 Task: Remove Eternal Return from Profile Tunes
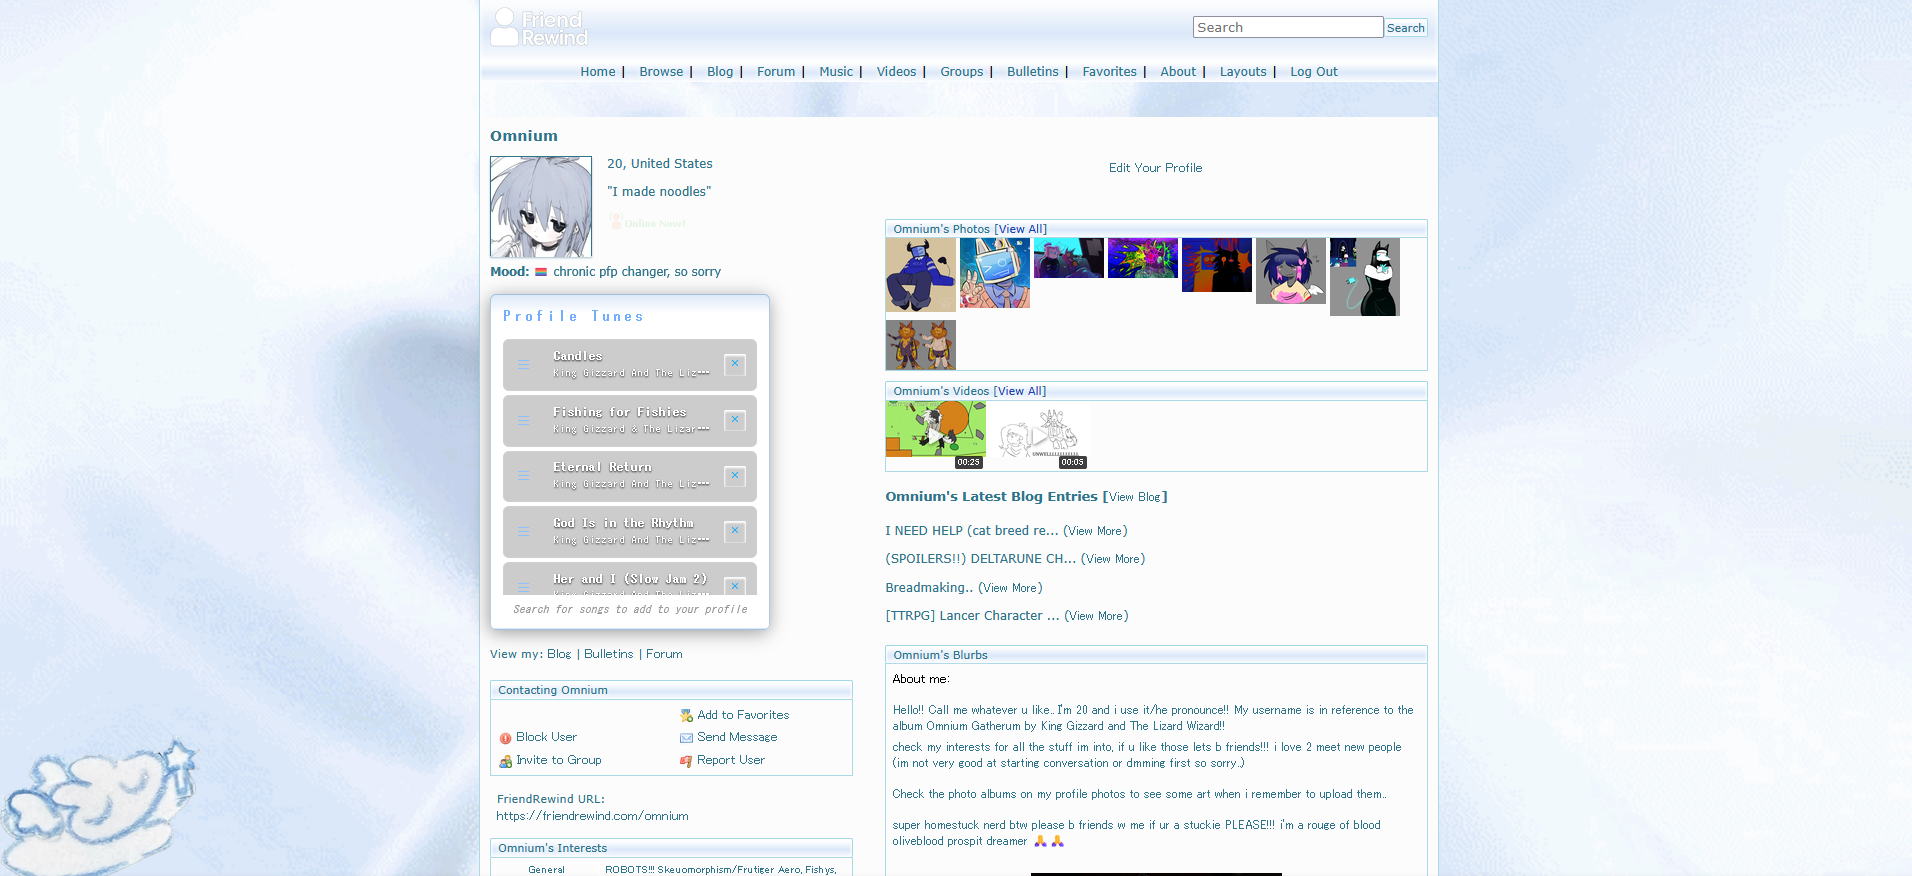click(x=735, y=476)
